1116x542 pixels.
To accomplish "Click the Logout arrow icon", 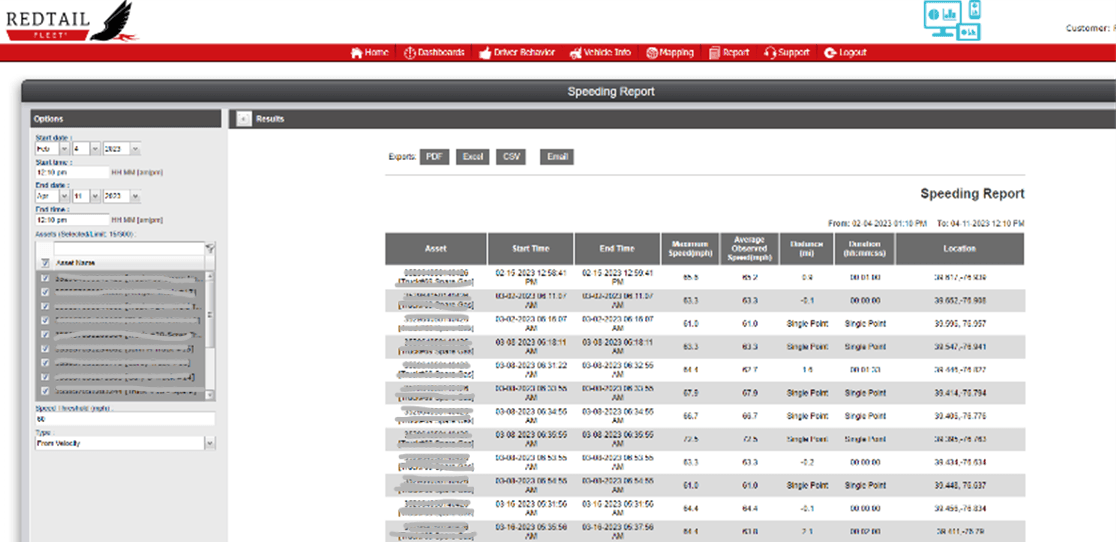I will click(830, 53).
